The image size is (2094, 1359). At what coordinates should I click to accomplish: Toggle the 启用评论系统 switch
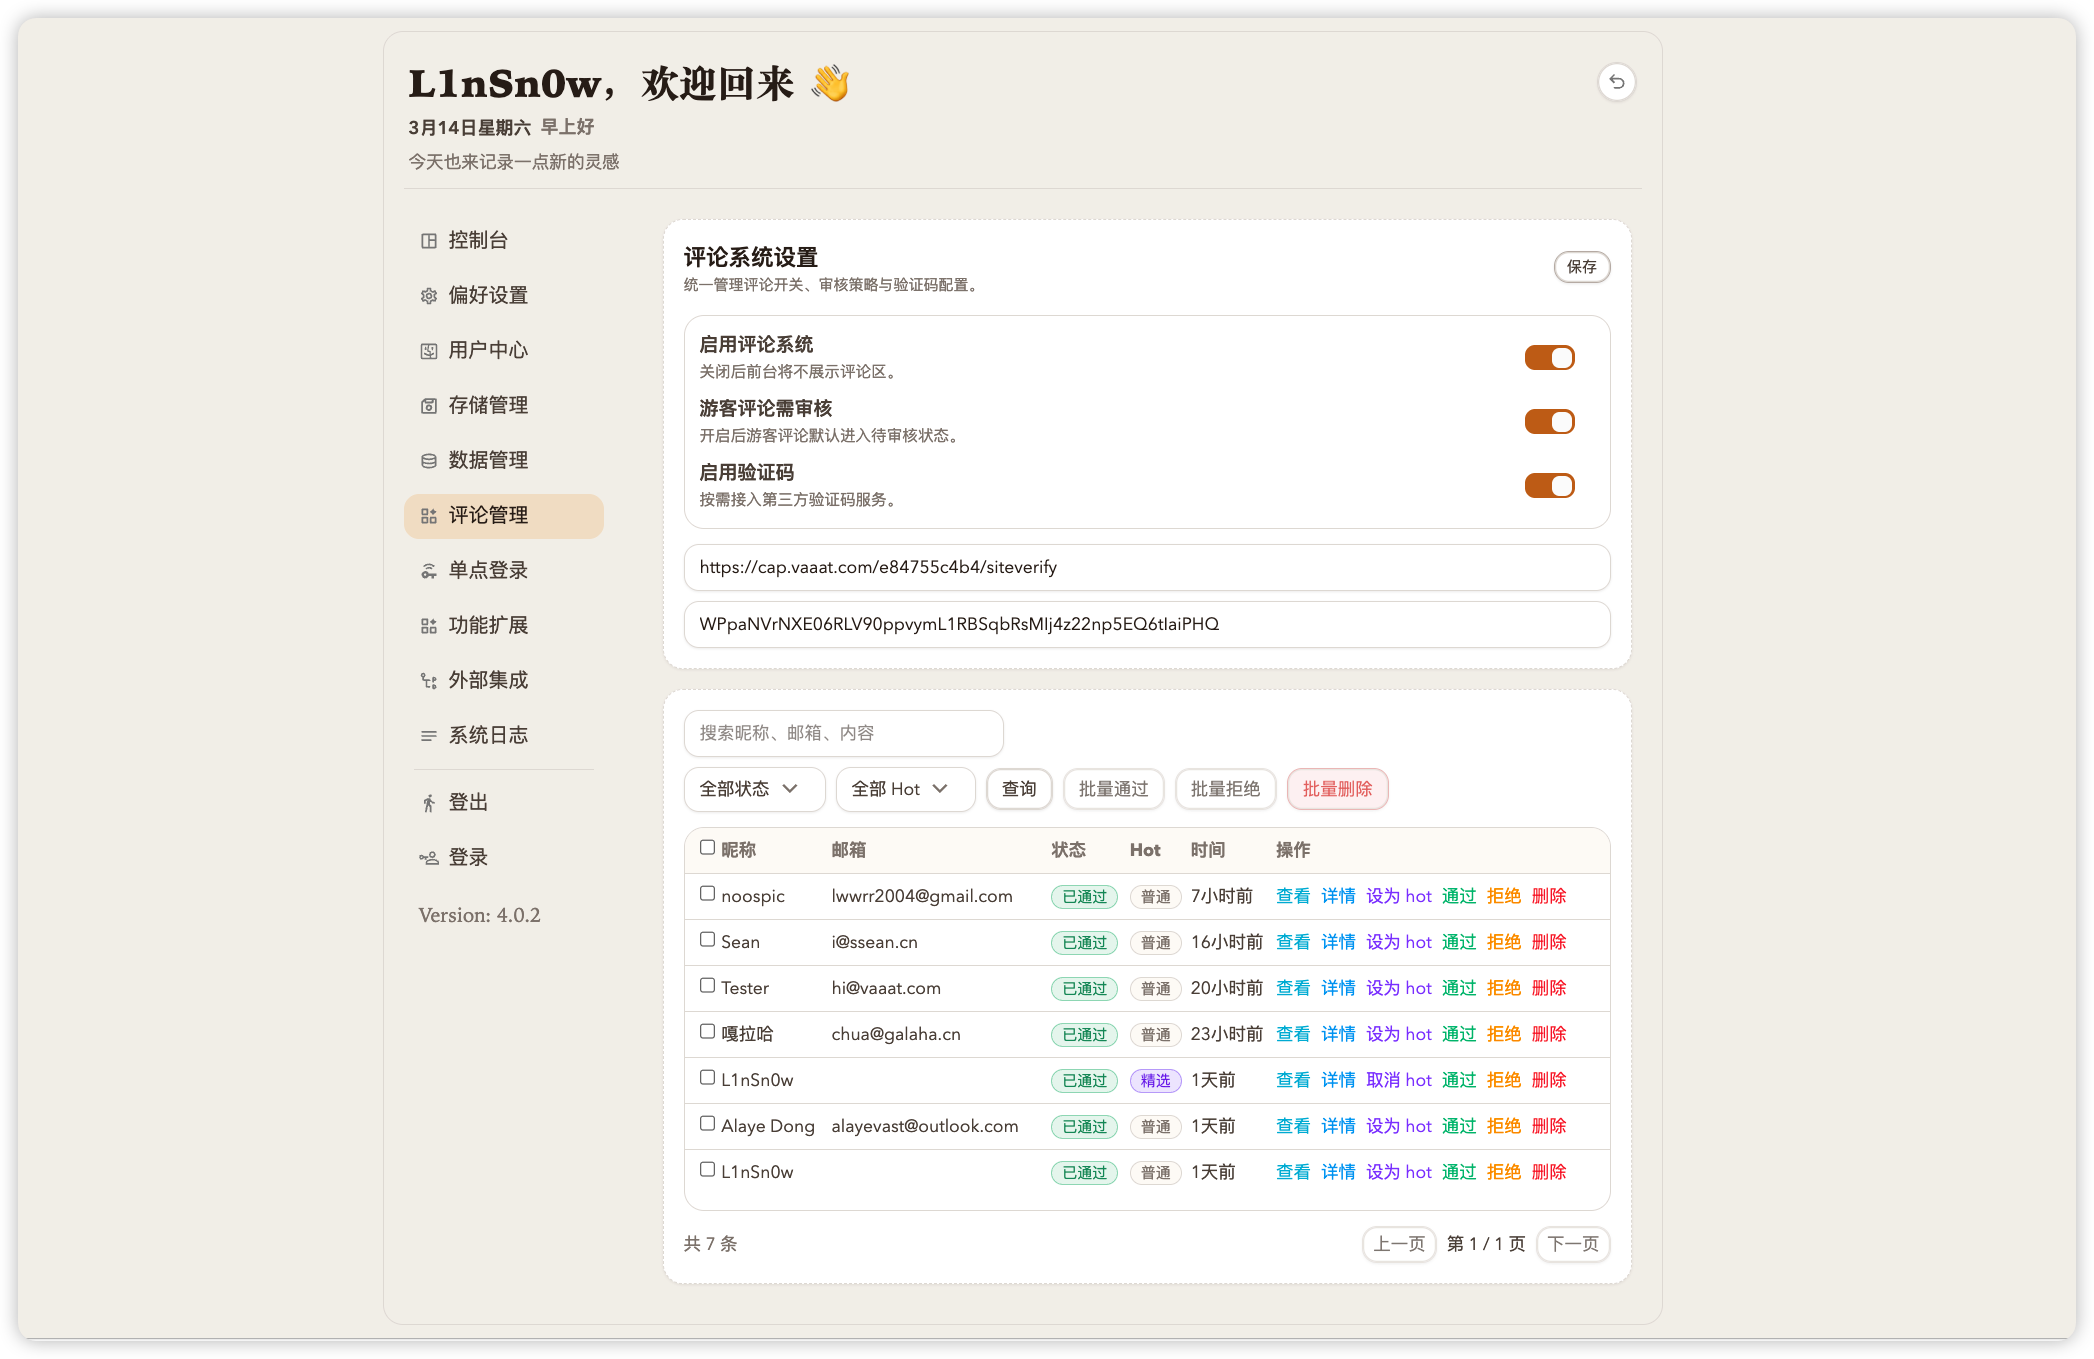(x=1549, y=358)
